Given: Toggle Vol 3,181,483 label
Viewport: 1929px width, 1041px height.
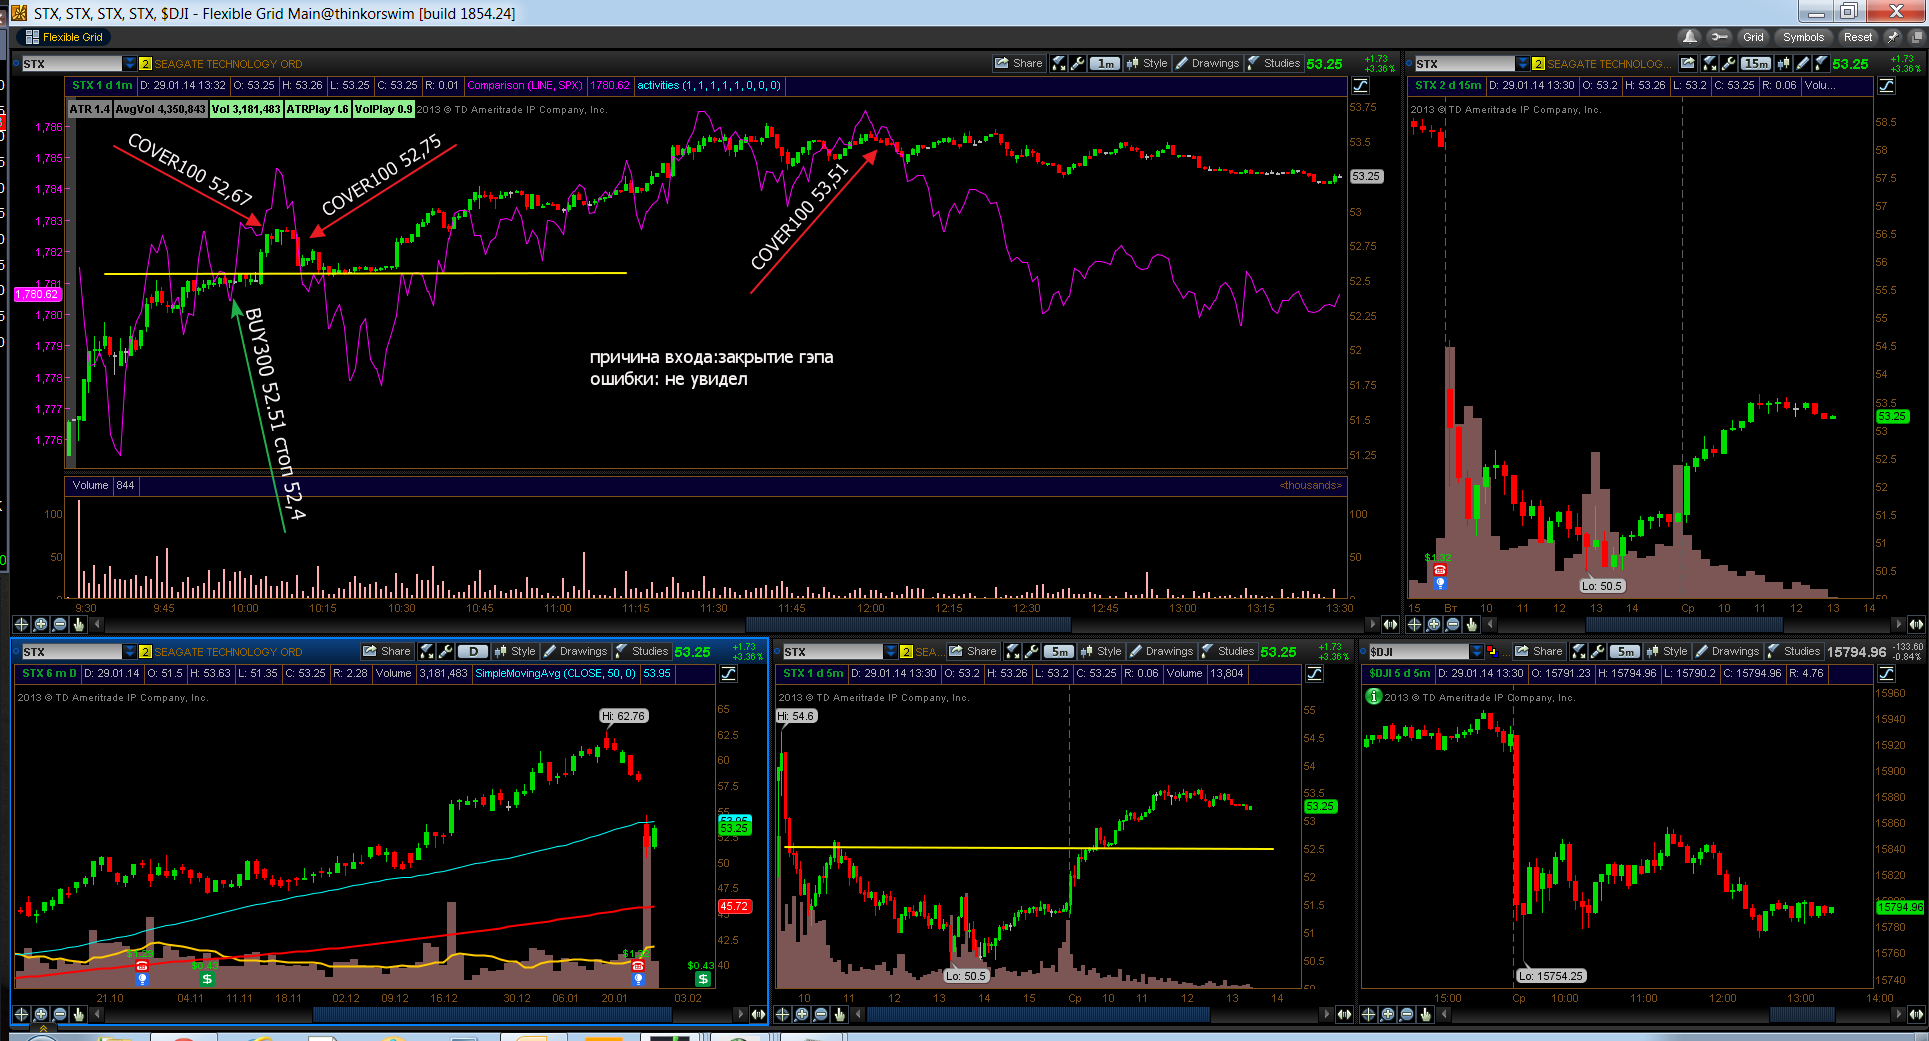Looking at the screenshot, I should (246, 109).
